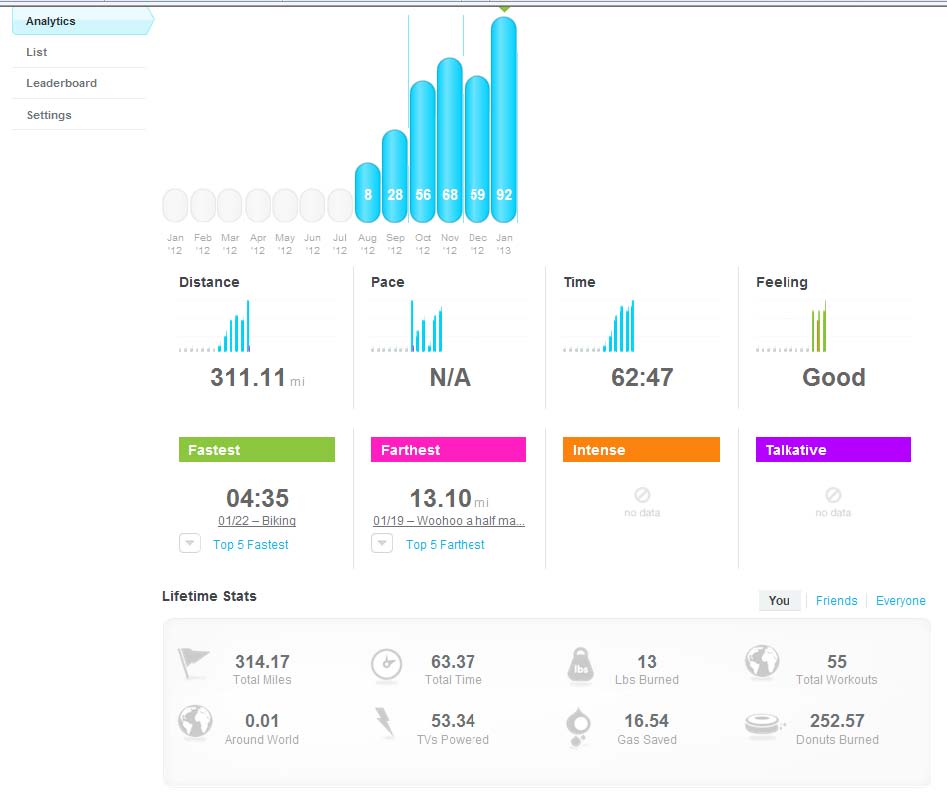Click the green Fastest banner
Image resolution: width=947 pixels, height=800 pixels.
pos(257,450)
